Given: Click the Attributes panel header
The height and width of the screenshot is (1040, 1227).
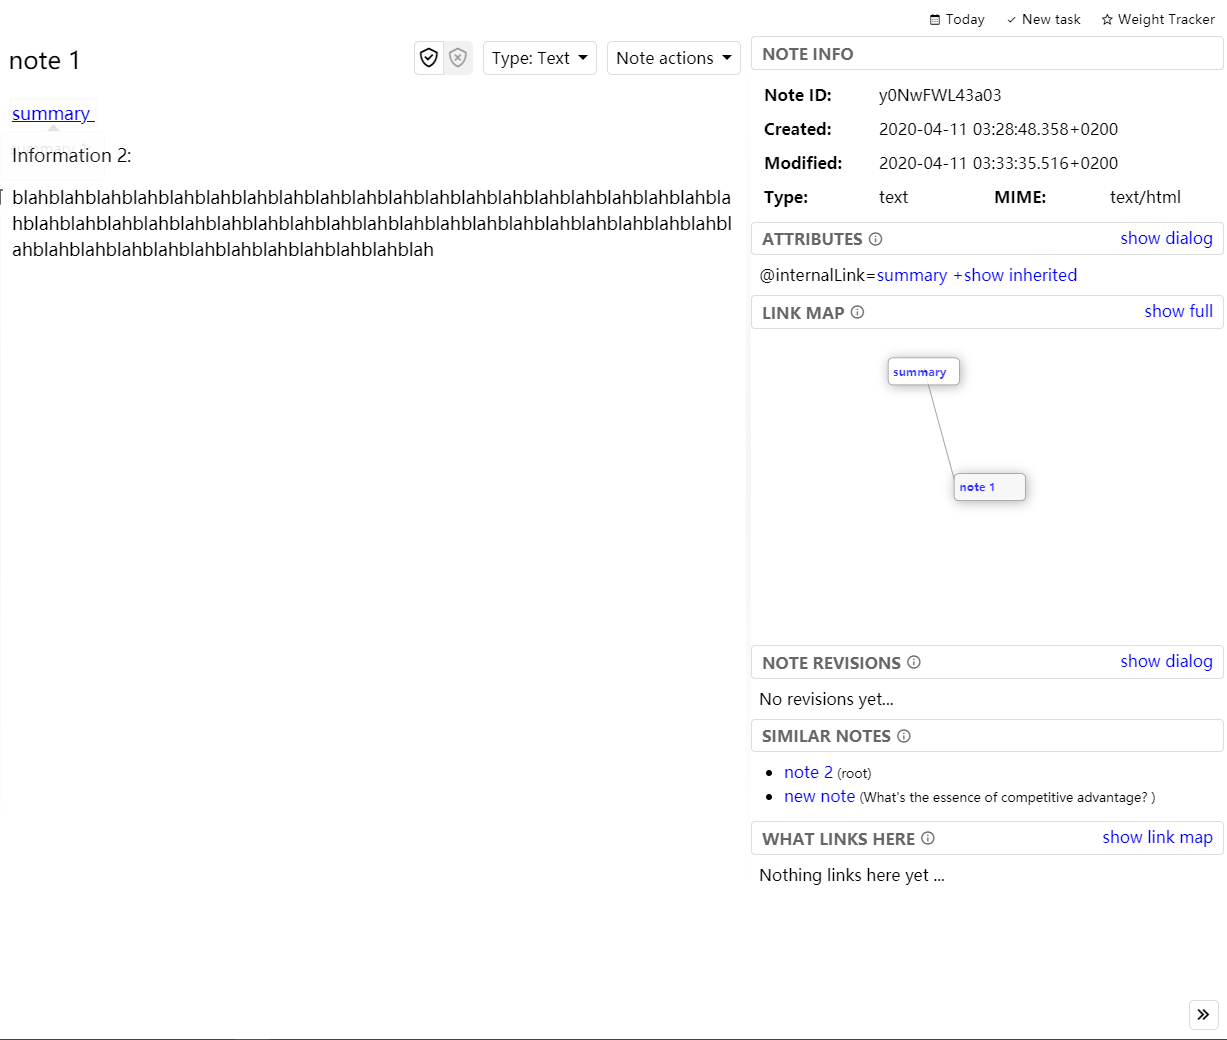Looking at the screenshot, I should (987, 239).
